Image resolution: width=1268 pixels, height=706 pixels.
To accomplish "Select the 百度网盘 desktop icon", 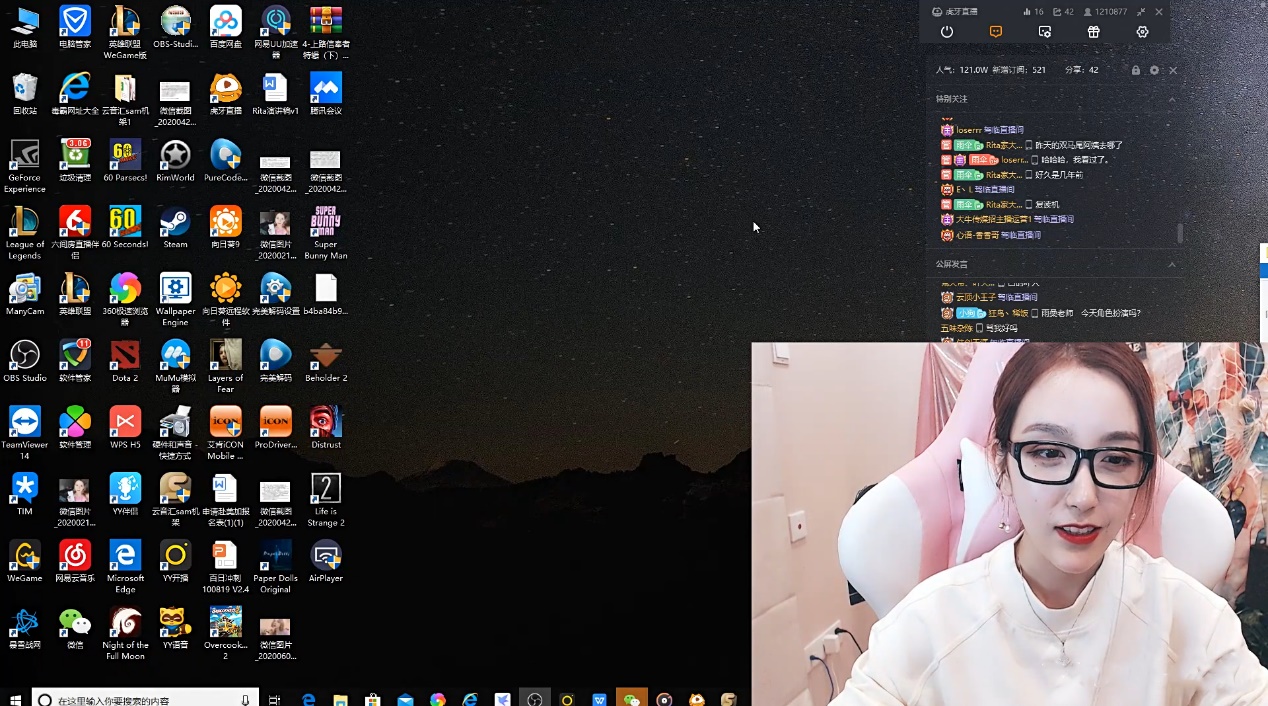I will click(x=226, y=27).
